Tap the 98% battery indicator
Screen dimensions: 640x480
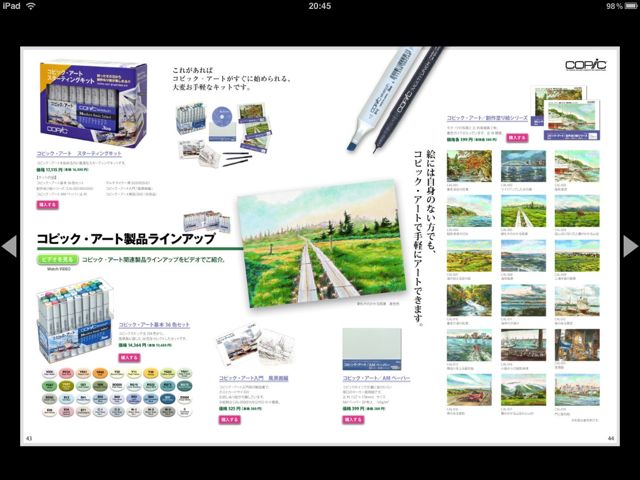click(x=621, y=6)
